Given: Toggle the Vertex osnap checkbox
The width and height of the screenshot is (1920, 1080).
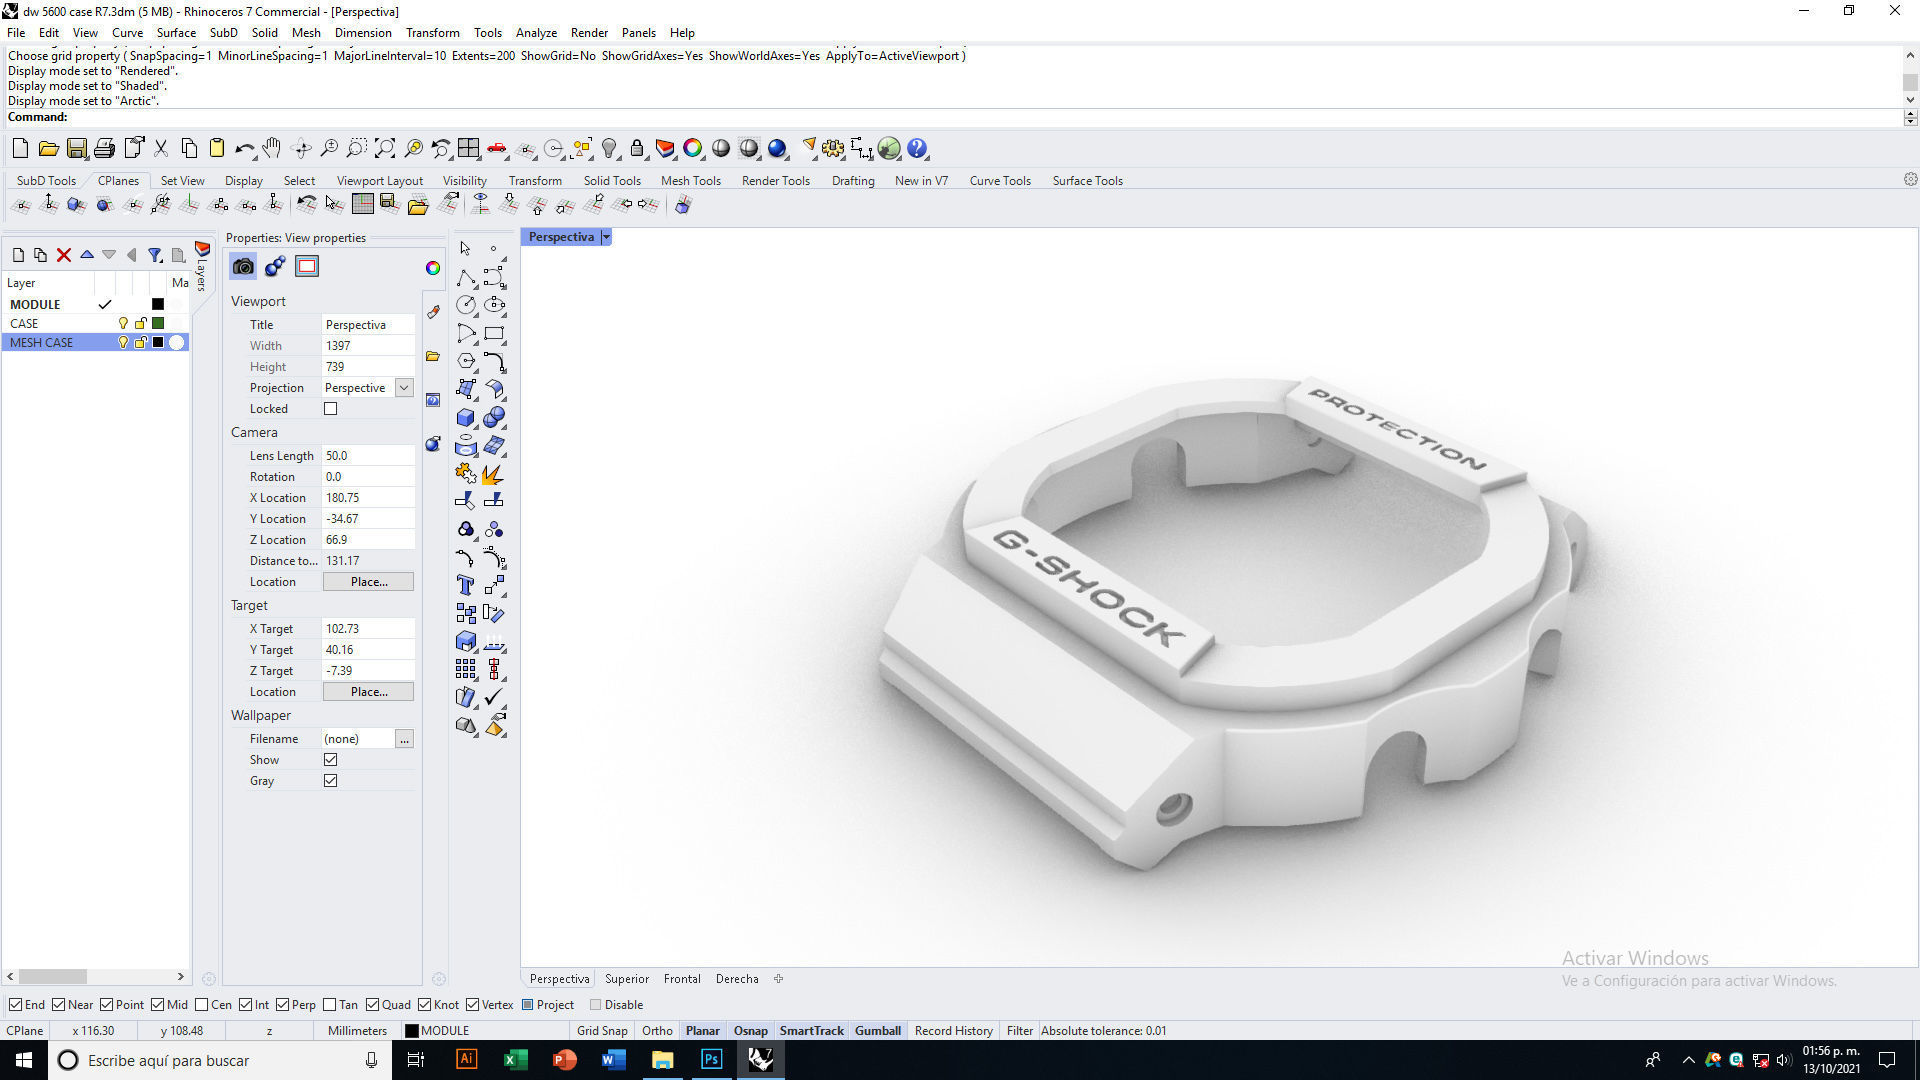Looking at the screenshot, I should pyautogui.click(x=472, y=1005).
